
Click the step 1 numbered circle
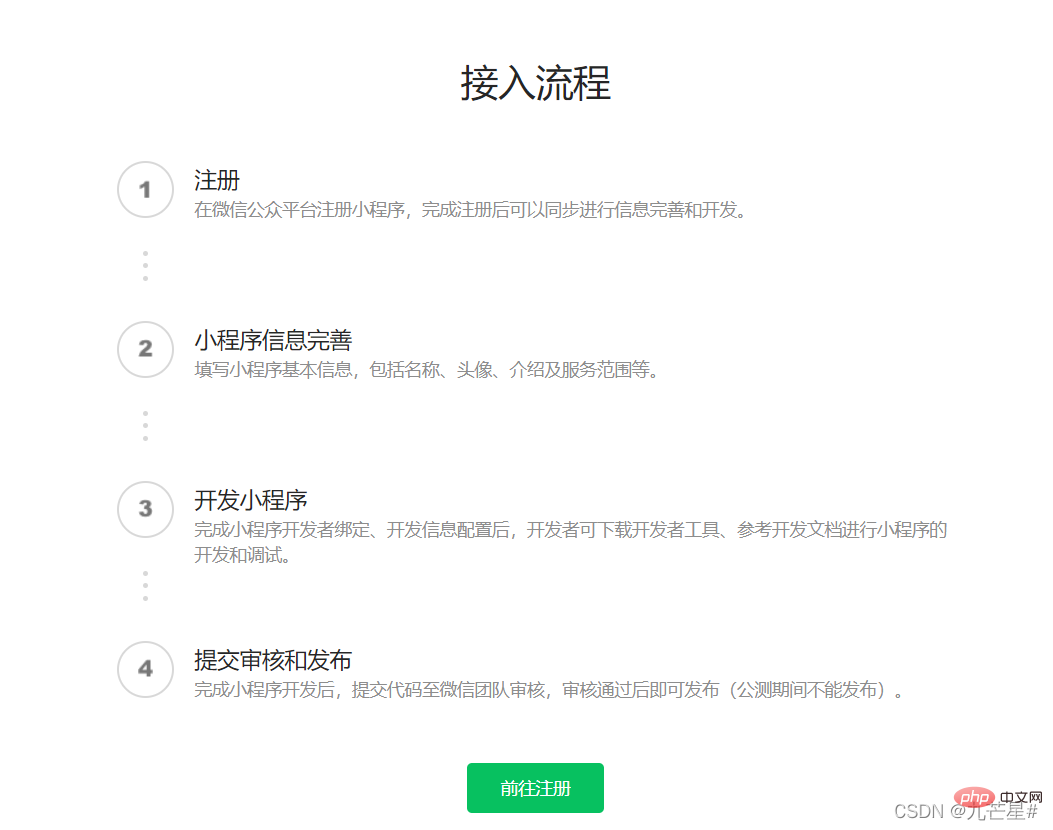[144, 190]
